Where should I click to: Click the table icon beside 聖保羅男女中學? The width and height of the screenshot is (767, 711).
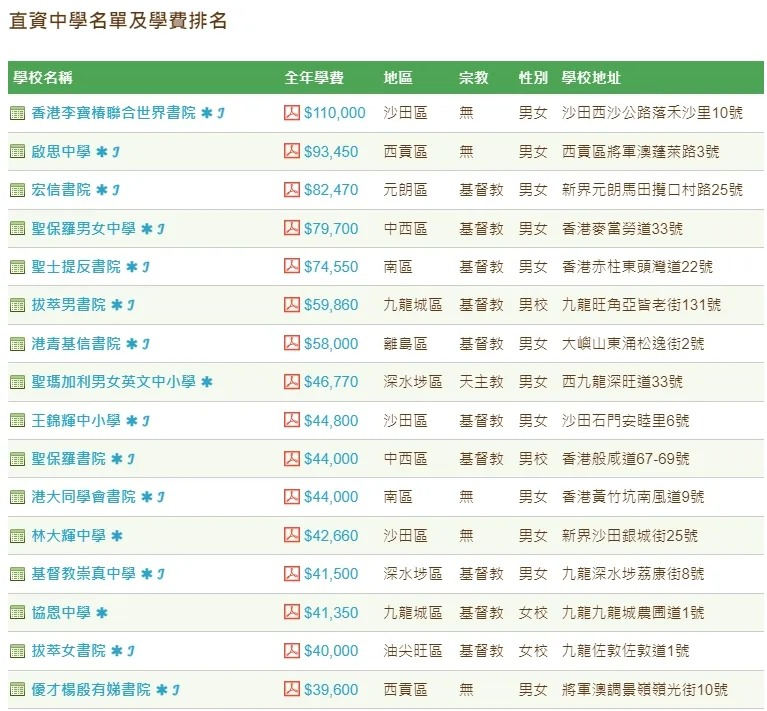tap(18, 228)
